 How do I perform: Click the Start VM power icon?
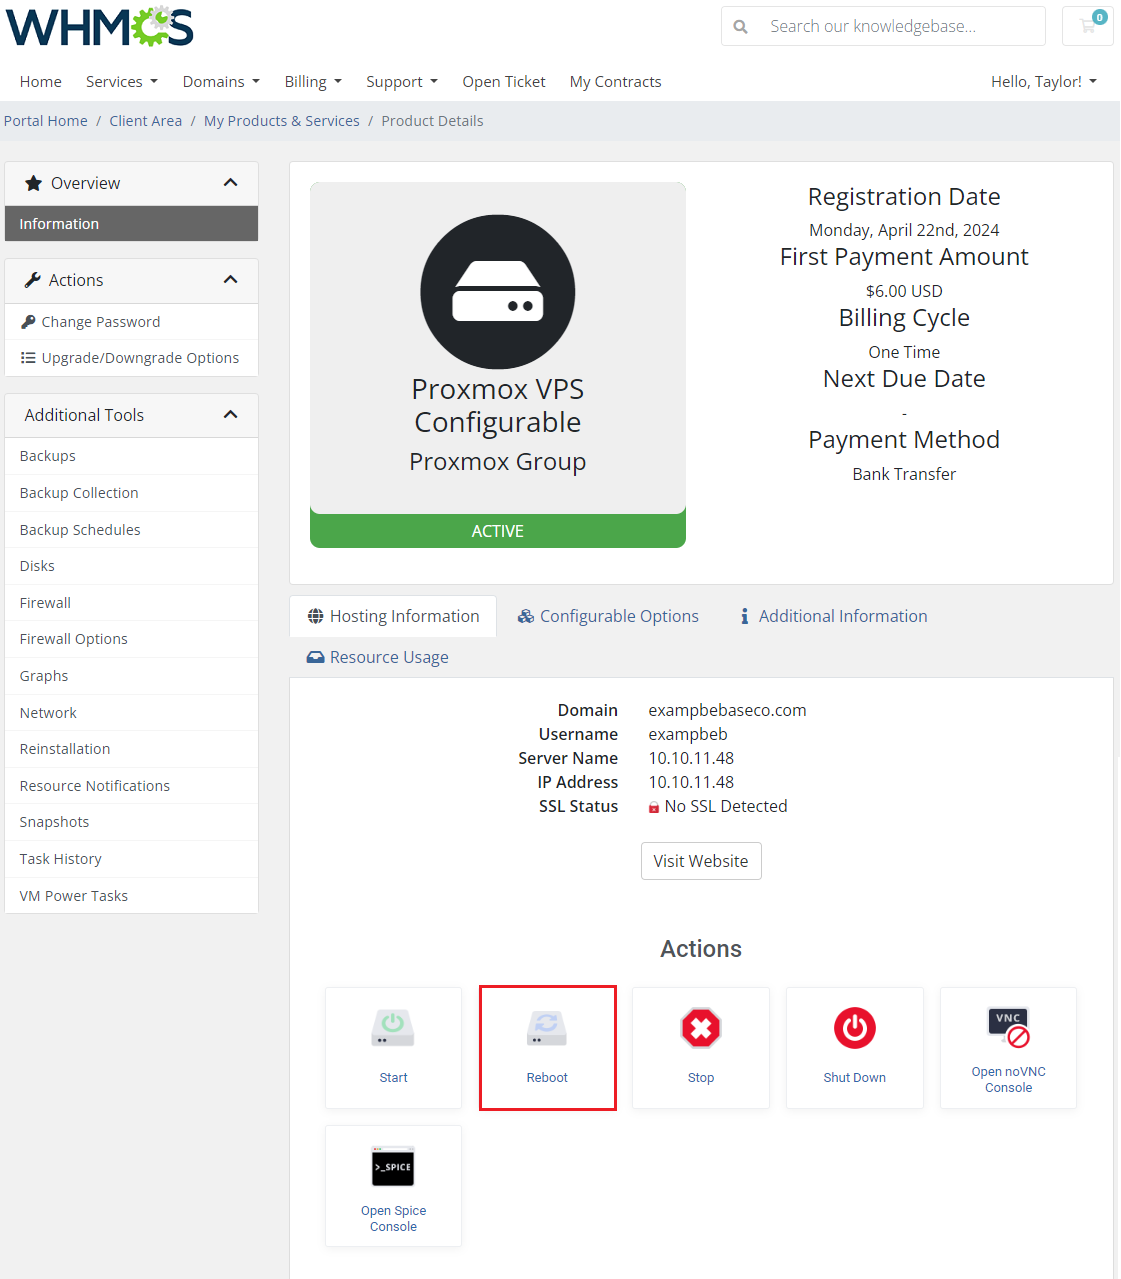pos(393,1028)
